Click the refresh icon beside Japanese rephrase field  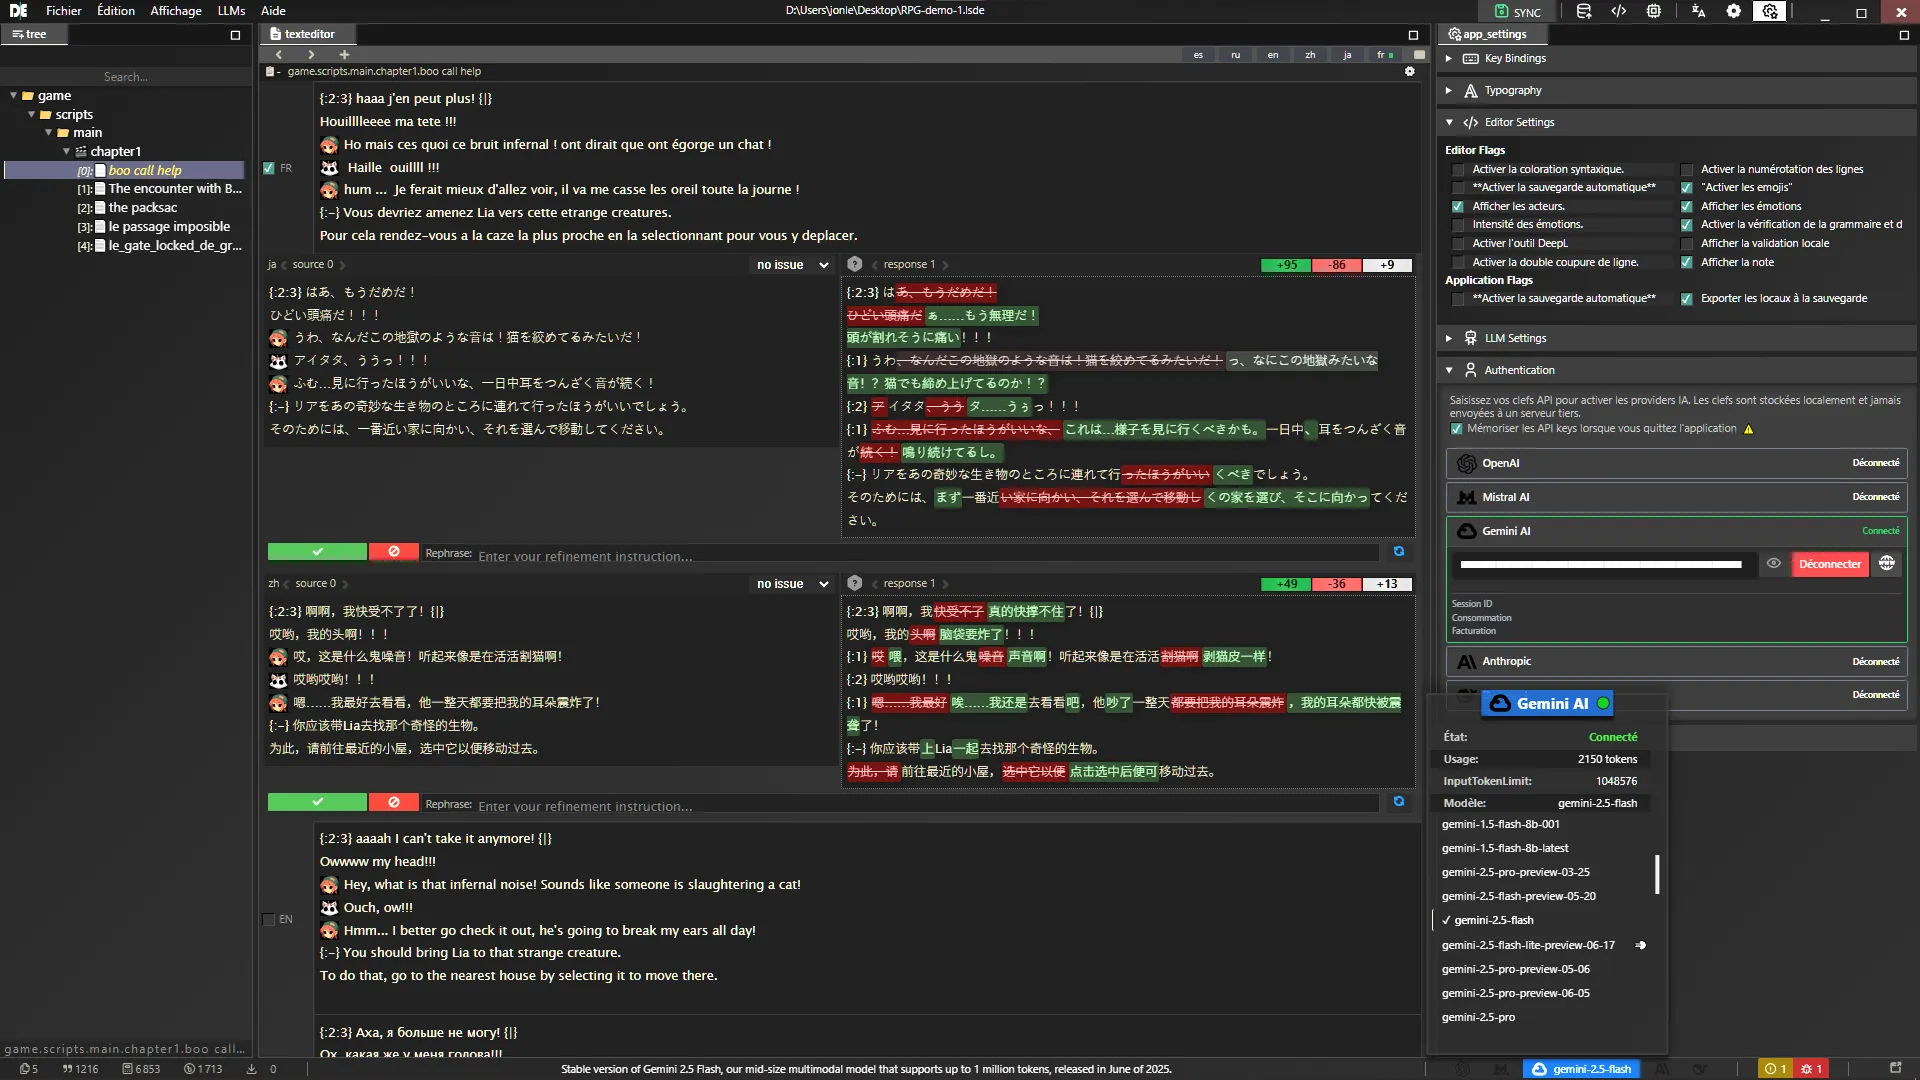click(x=1399, y=552)
